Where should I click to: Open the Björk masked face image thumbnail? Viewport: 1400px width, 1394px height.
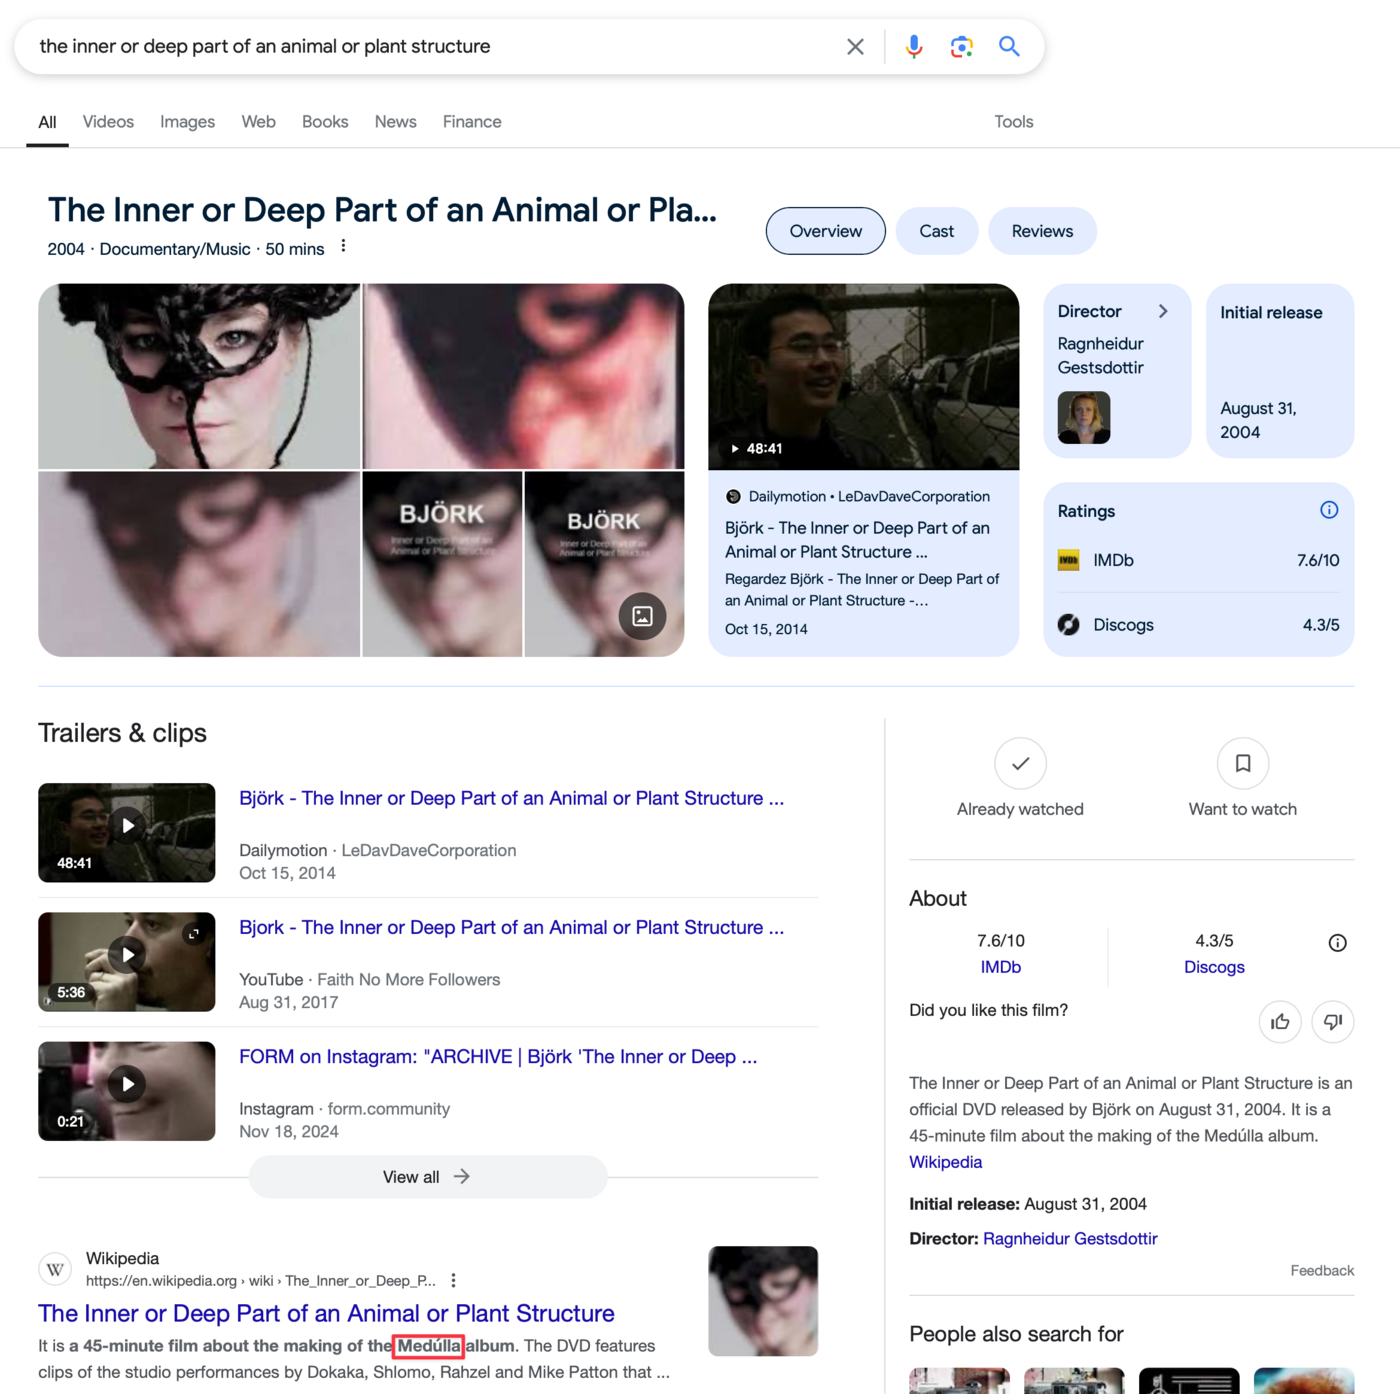coord(199,376)
